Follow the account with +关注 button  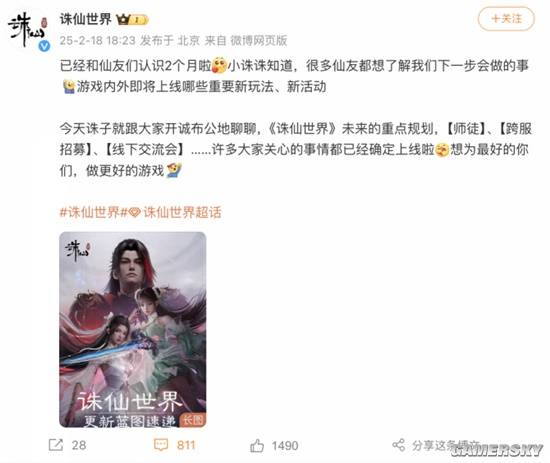click(506, 19)
